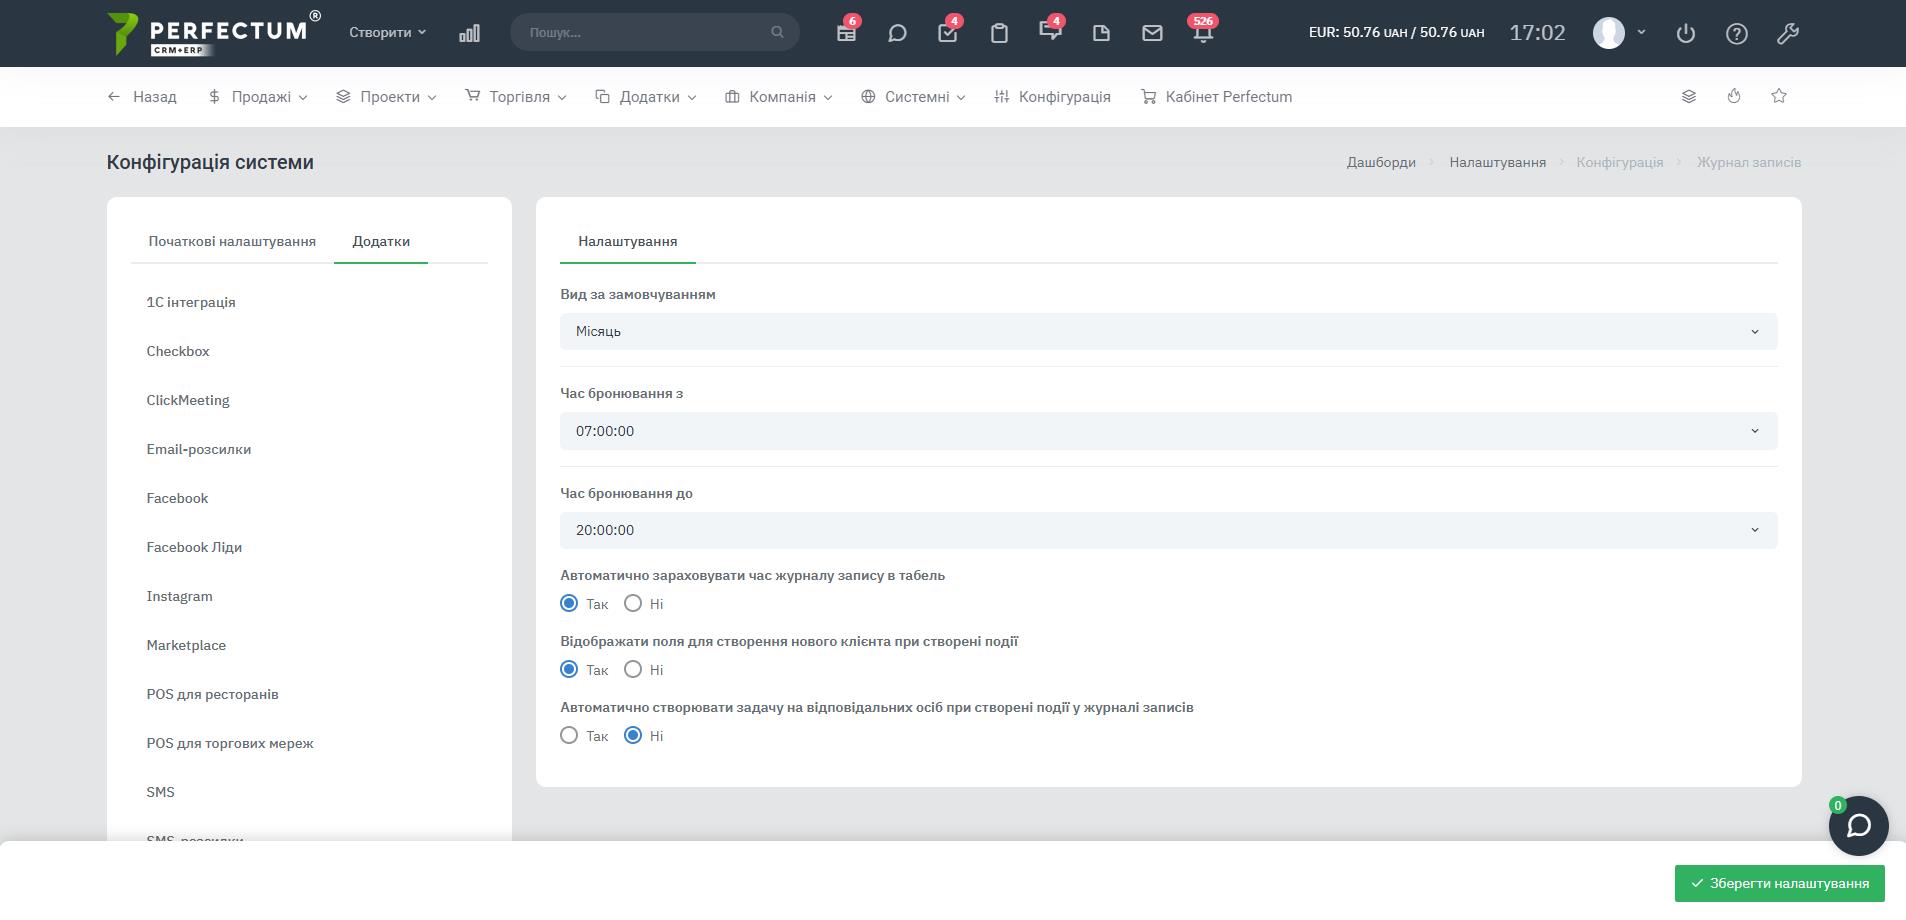Click the star favorites icon
The height and width of the screenshot is (920, 1906).
click(1779, 96)
